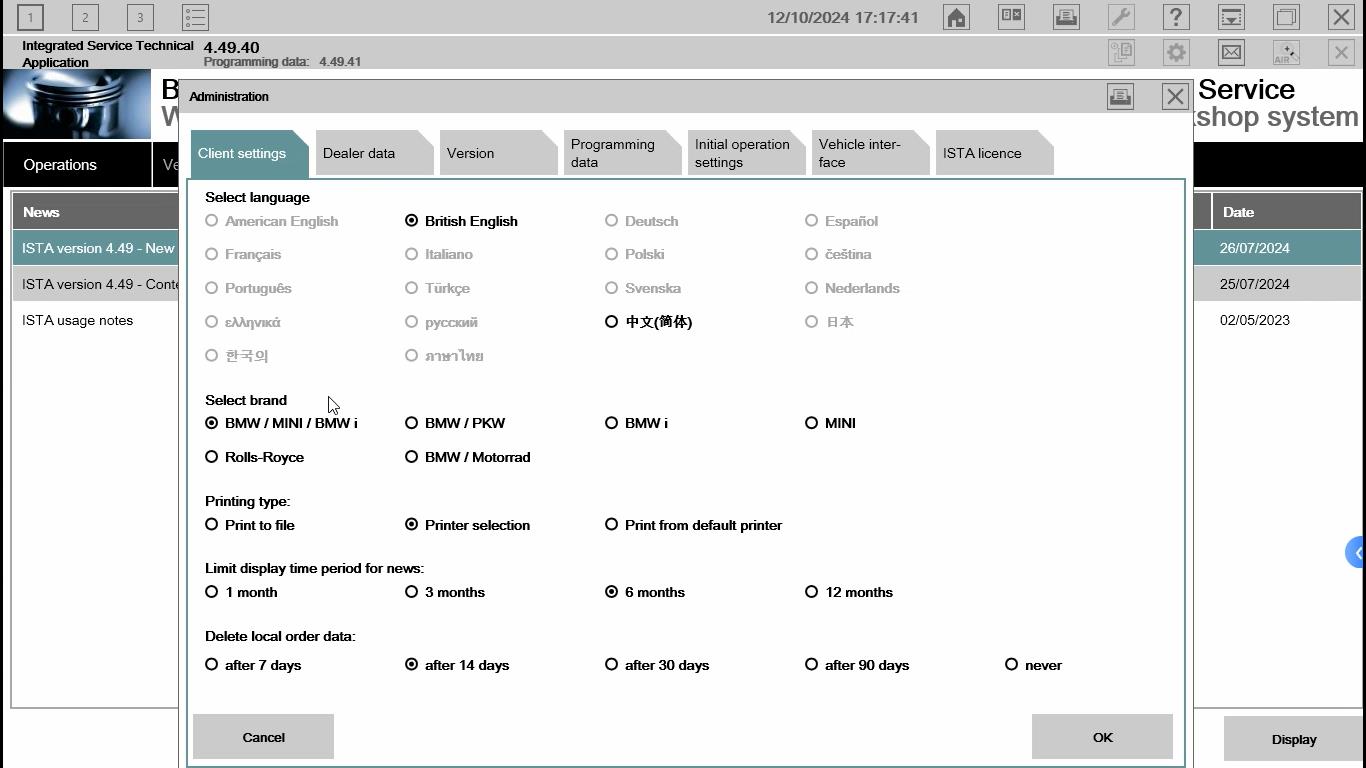
Task: Switch to the Version tab
Action: pos(498,153)
